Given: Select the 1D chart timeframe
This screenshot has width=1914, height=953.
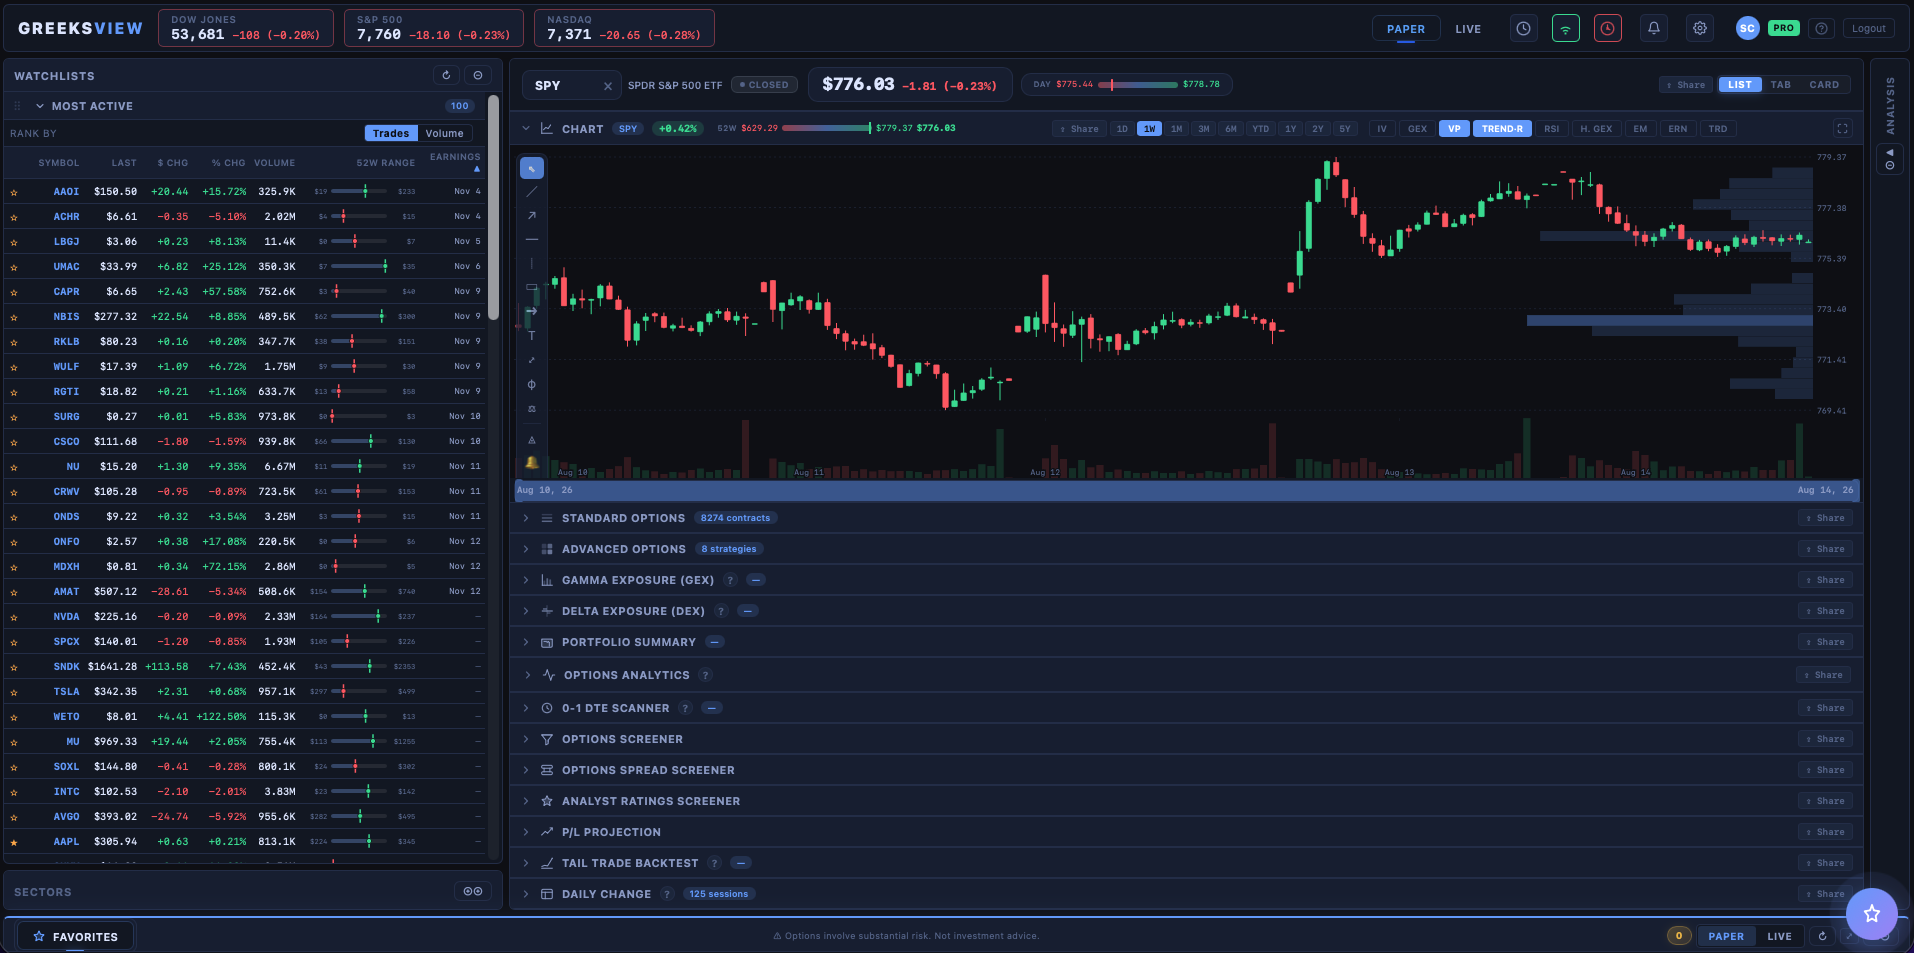Looking at the screenshot, I should pyautogui.click(x=1122, y=129).
